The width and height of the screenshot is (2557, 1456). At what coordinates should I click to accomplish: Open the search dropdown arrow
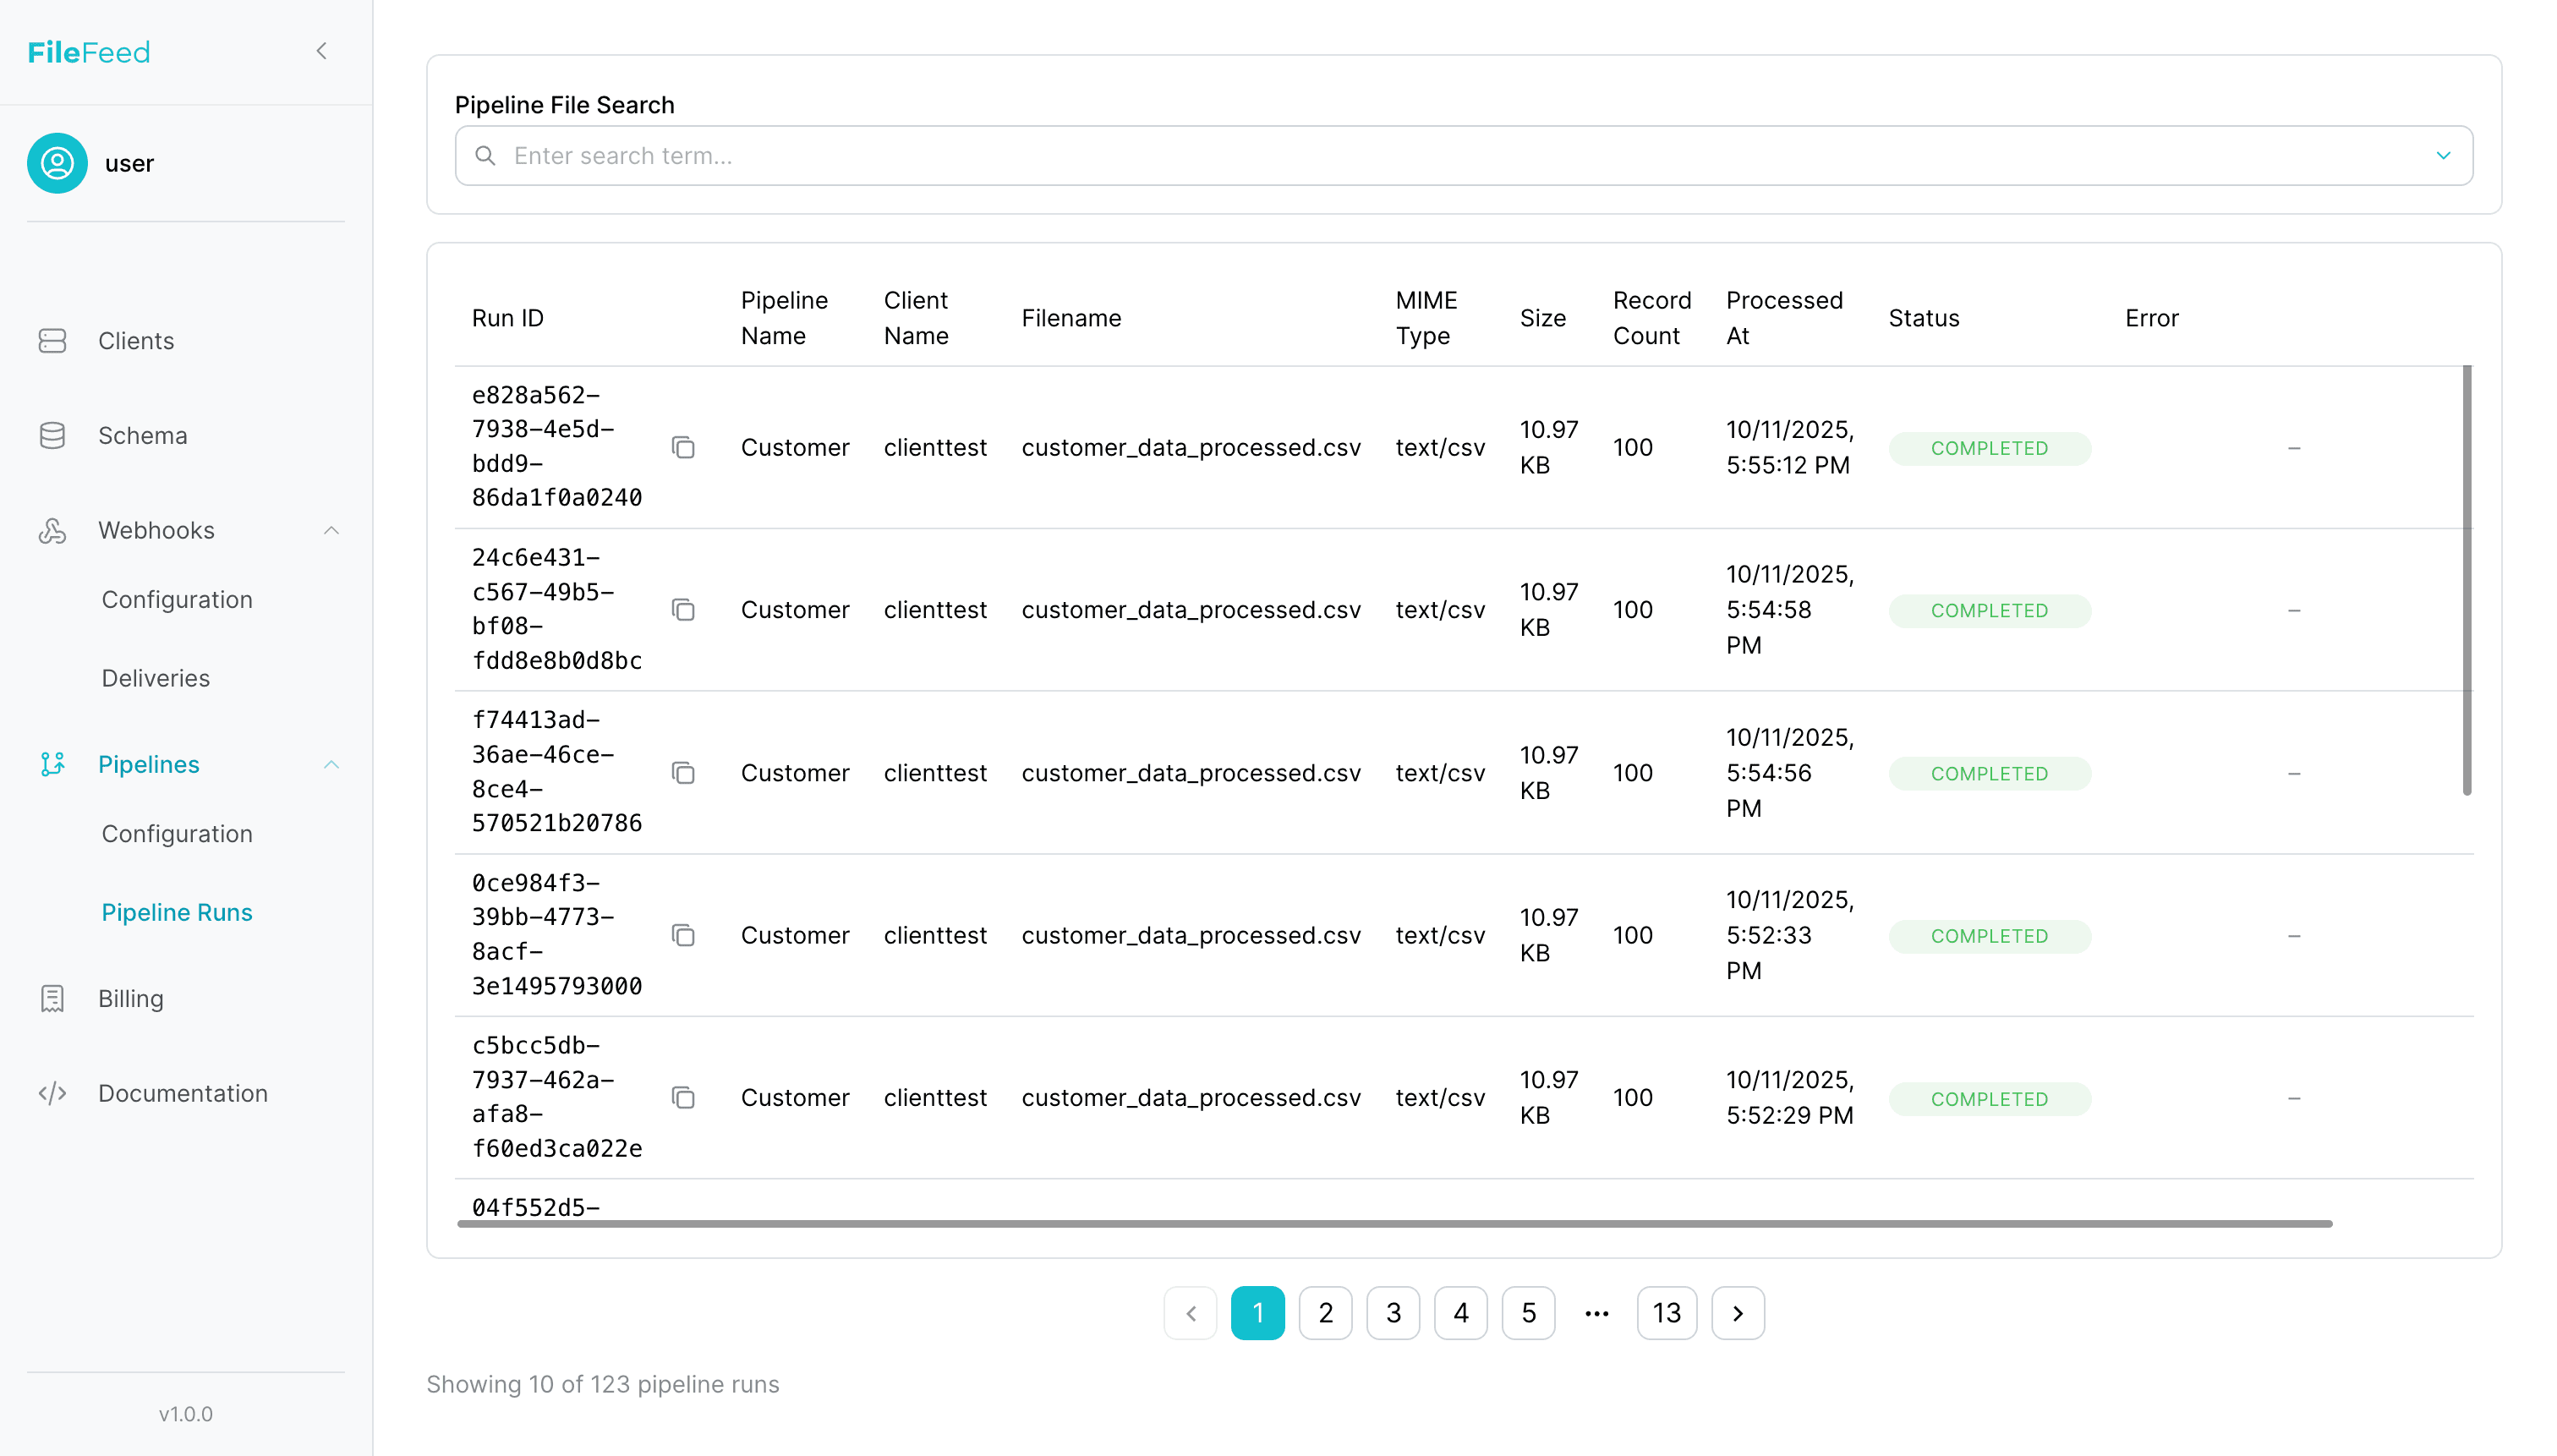(2443, 155)
